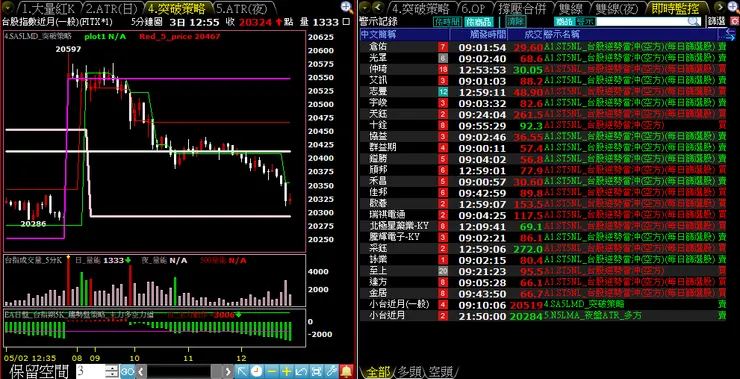Click the alert bell icon
The image size is (740, 379).
click(346, 371)
